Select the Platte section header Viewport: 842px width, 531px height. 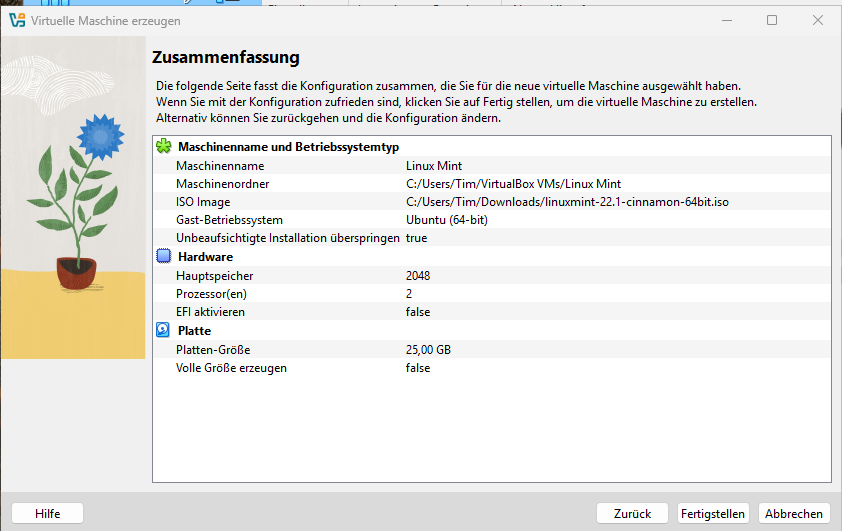pyautogui.click(x=194, y=331)
